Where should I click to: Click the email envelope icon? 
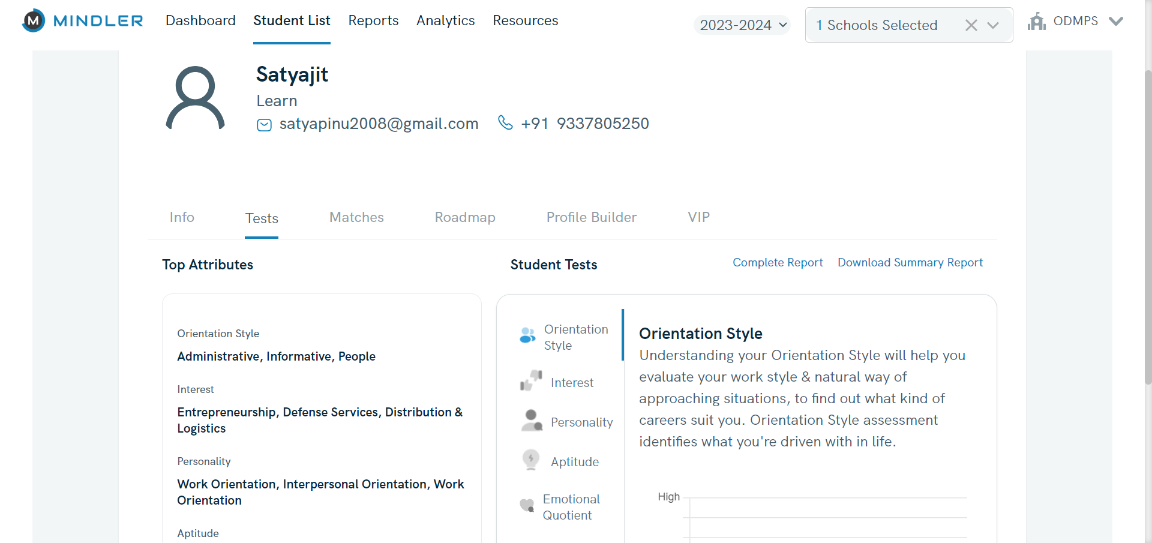tap(264, 125)
